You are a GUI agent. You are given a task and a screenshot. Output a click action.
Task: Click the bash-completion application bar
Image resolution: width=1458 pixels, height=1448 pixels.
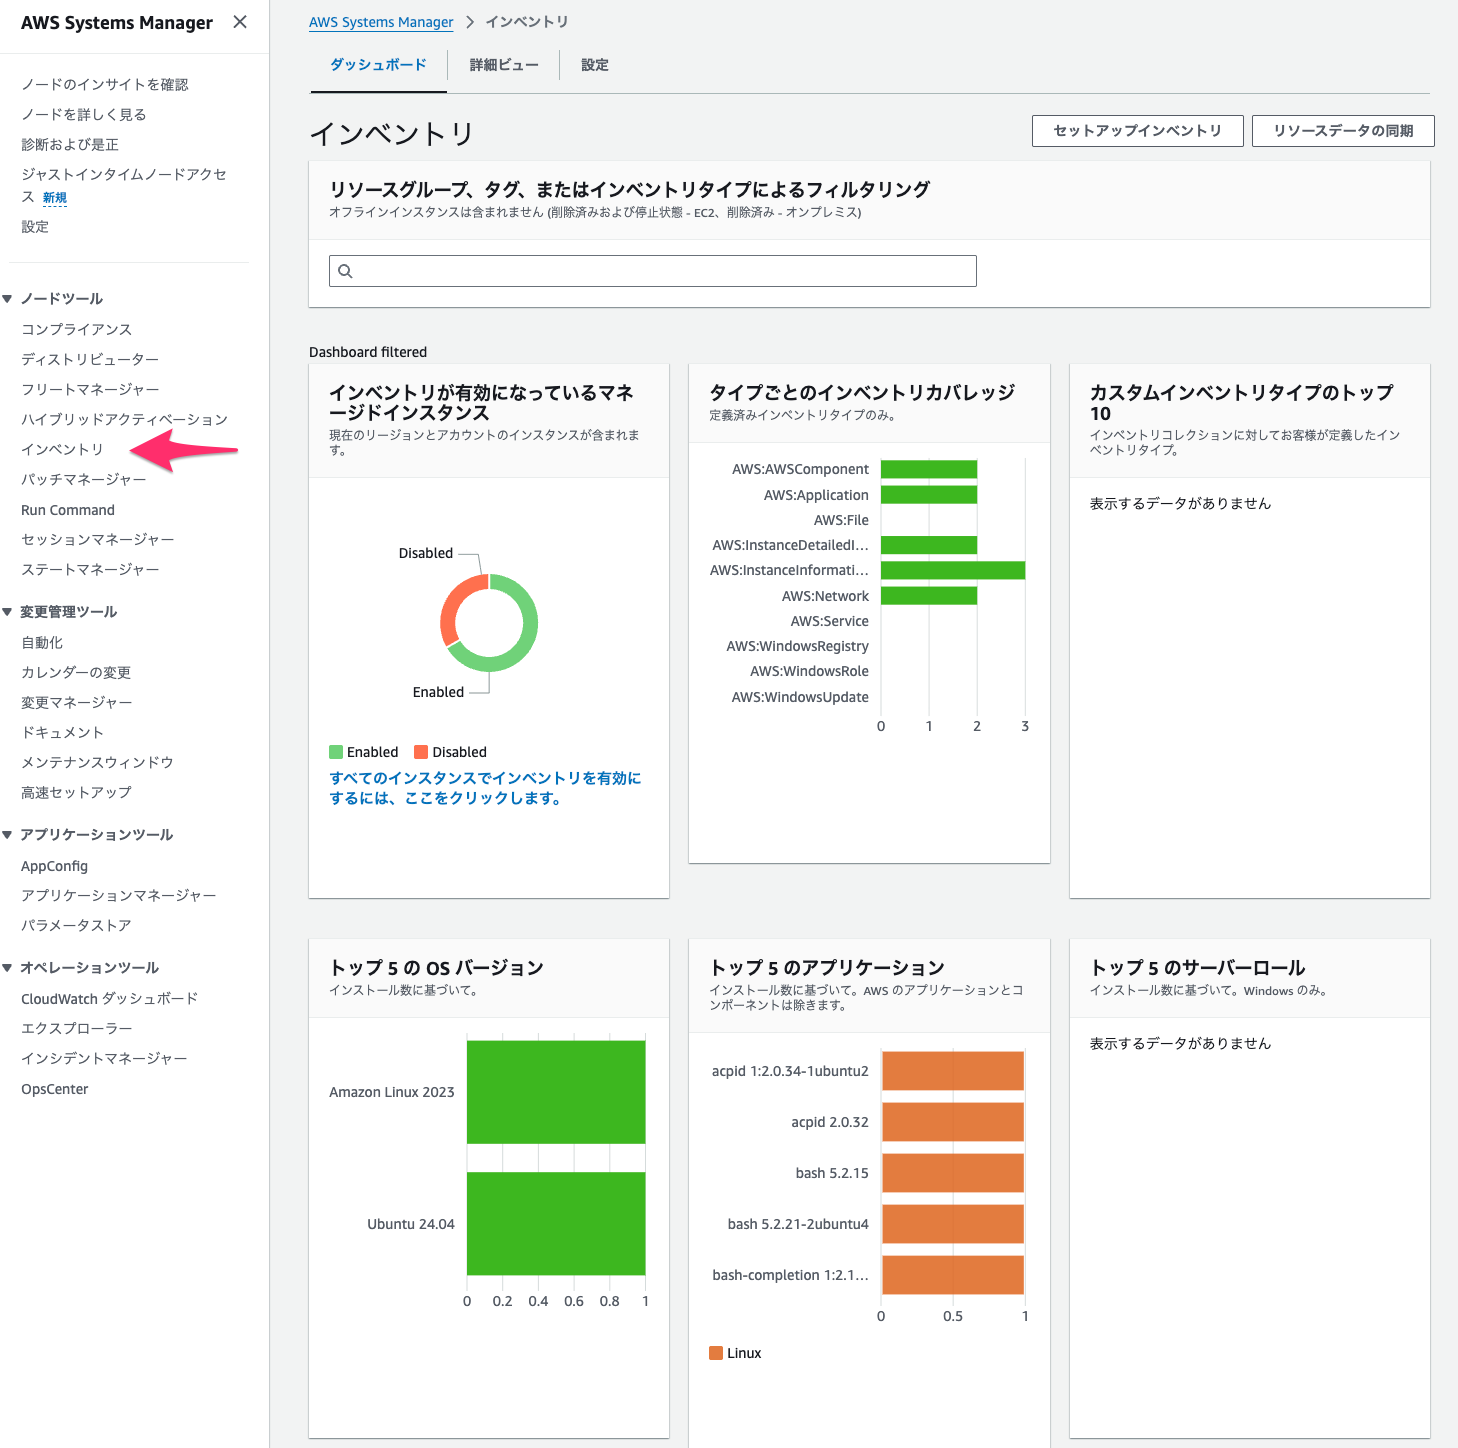(x=953, y=1275)
